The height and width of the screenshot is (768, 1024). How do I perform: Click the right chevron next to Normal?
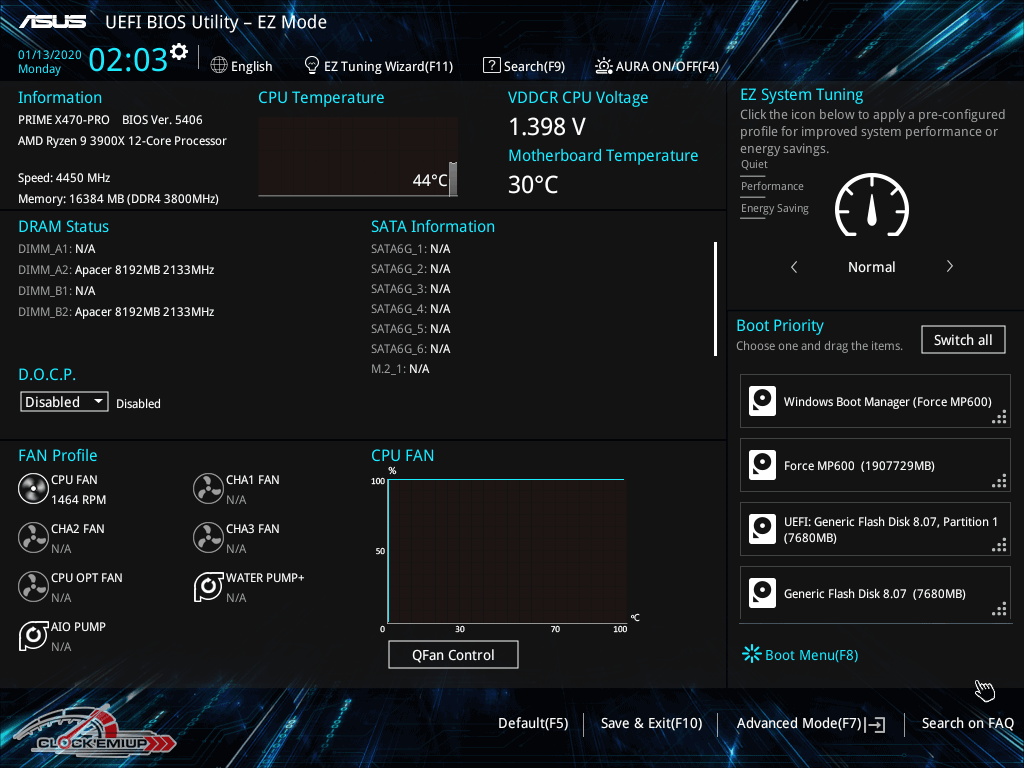tap(949, 267)
